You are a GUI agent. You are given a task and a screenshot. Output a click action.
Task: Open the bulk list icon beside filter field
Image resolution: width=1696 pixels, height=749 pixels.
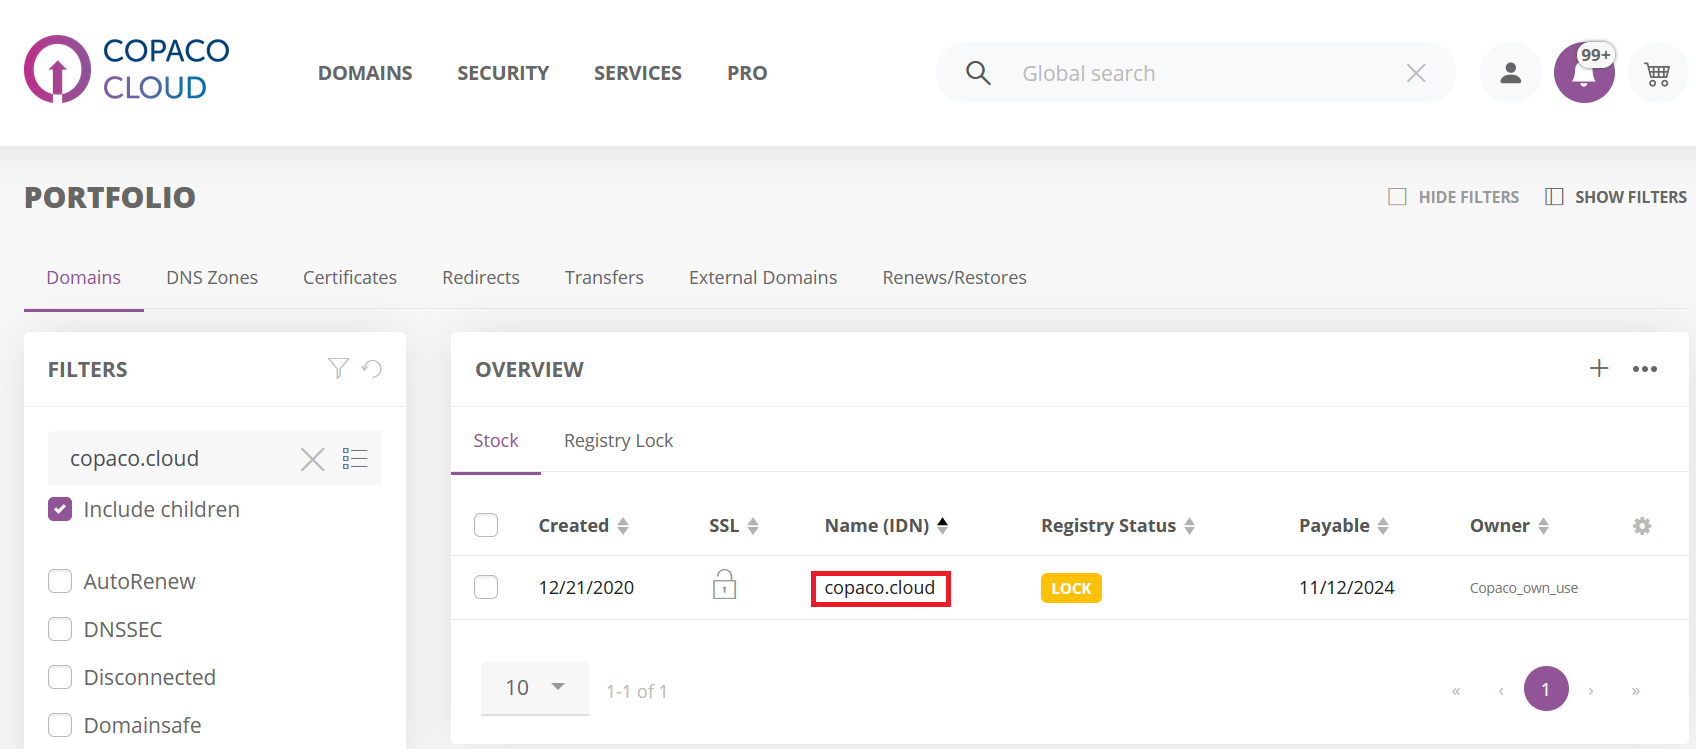pos(355,459)
